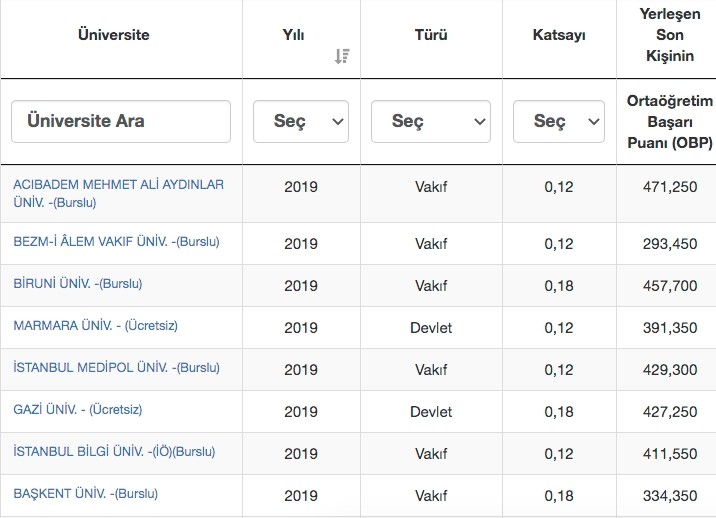Screen dimensions: 716x518
Task: Open Bezm-i Âlem Vakıf Üniv. link
Action: click(x=116, y=241)
